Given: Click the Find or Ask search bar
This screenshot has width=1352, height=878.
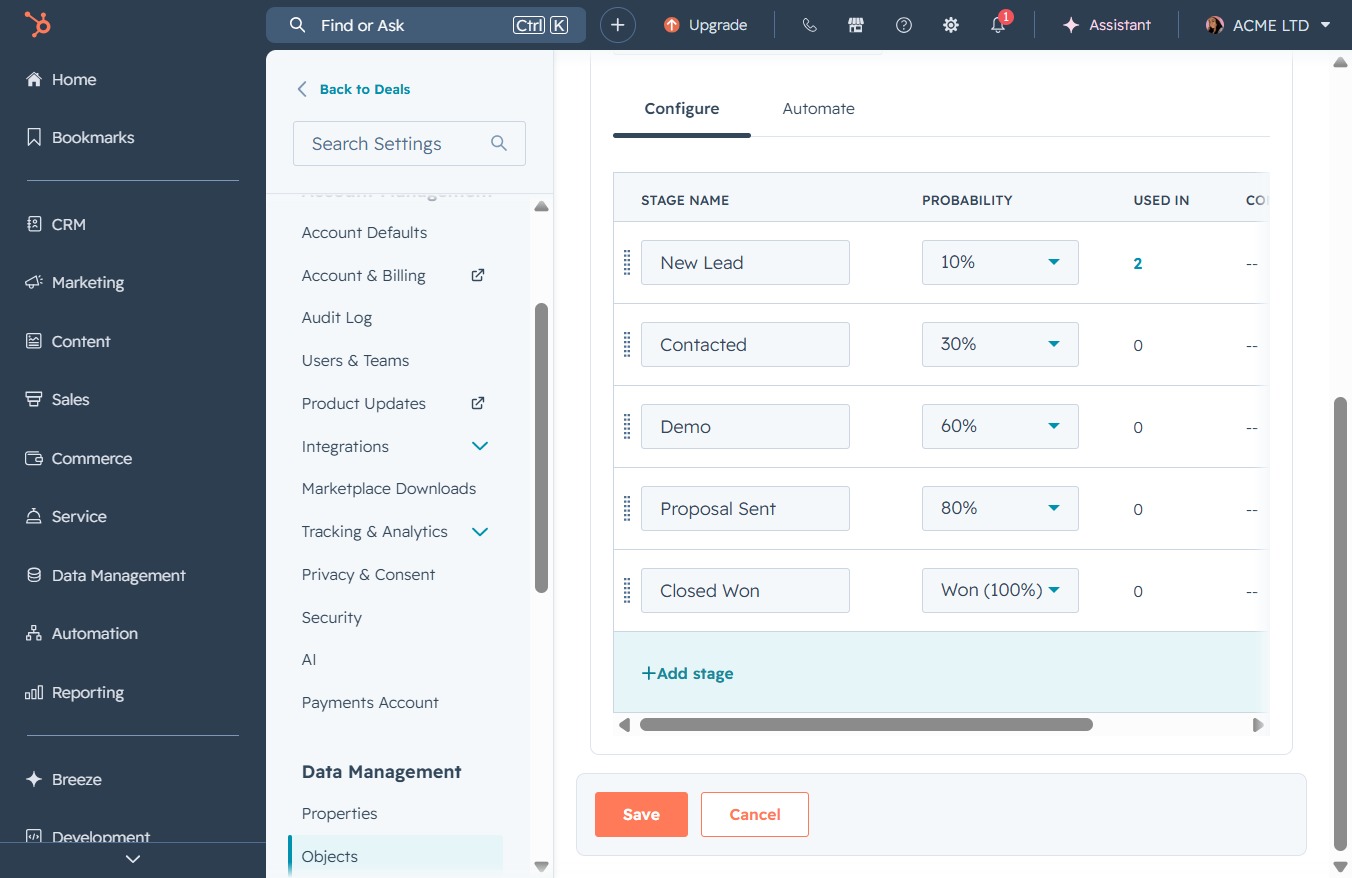Looking at the screenshot, I should point(426,25).
